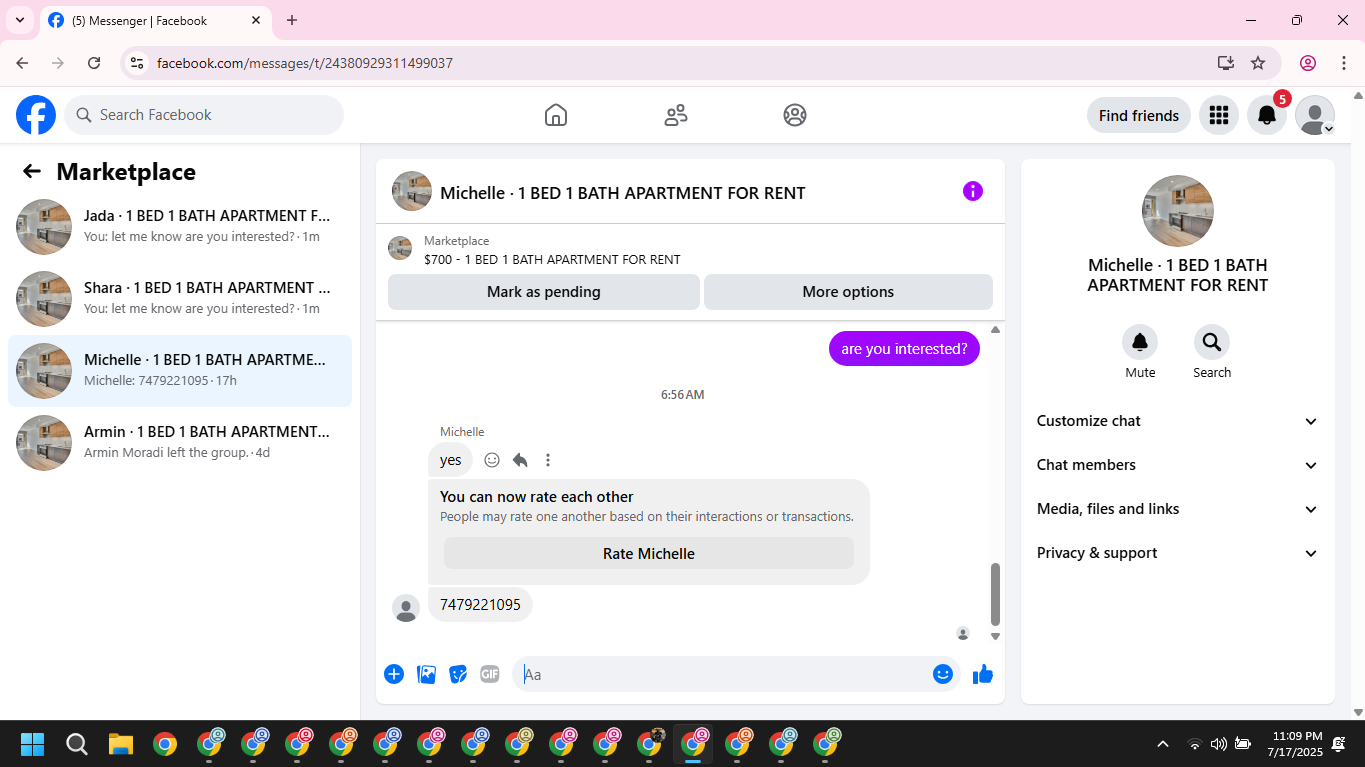Click the chat scrollbar up arrow
Image resolution: width=1365 pixels, height=767 pixels.
[995, 329]
